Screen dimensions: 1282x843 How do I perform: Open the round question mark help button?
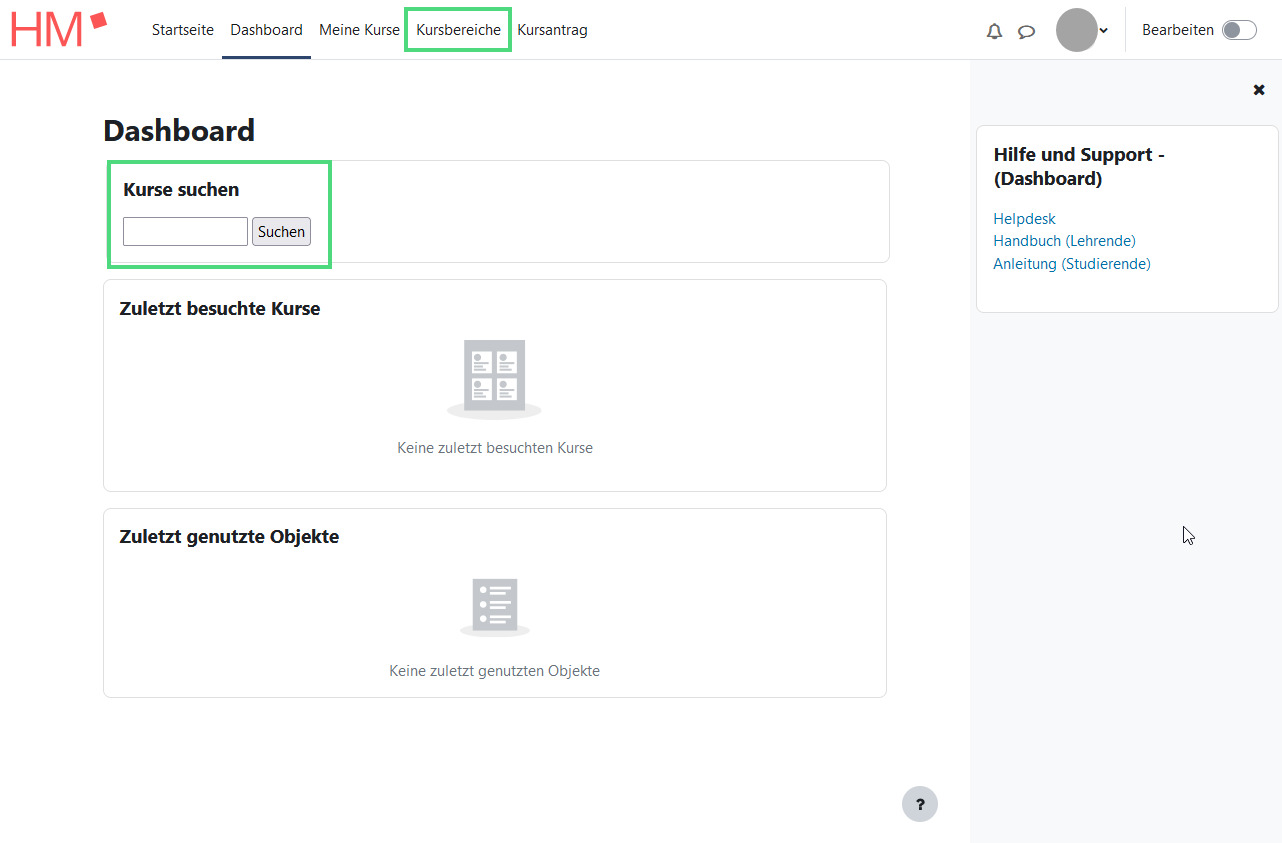pyautogui.click(x=919, y=804)
